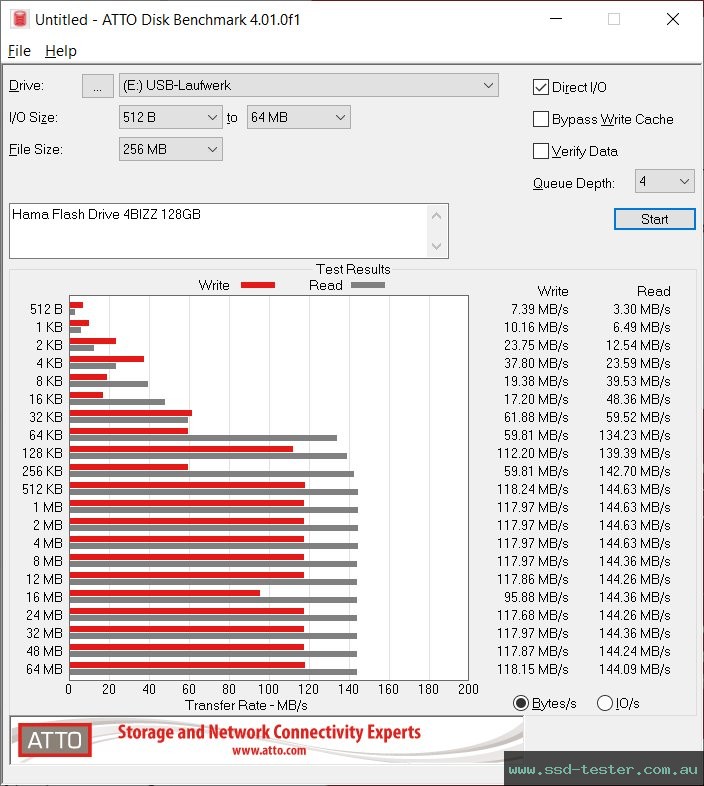Click the 117.68 MB/s write result
Viewport: 704px width, 786px height.
(533, 616)
